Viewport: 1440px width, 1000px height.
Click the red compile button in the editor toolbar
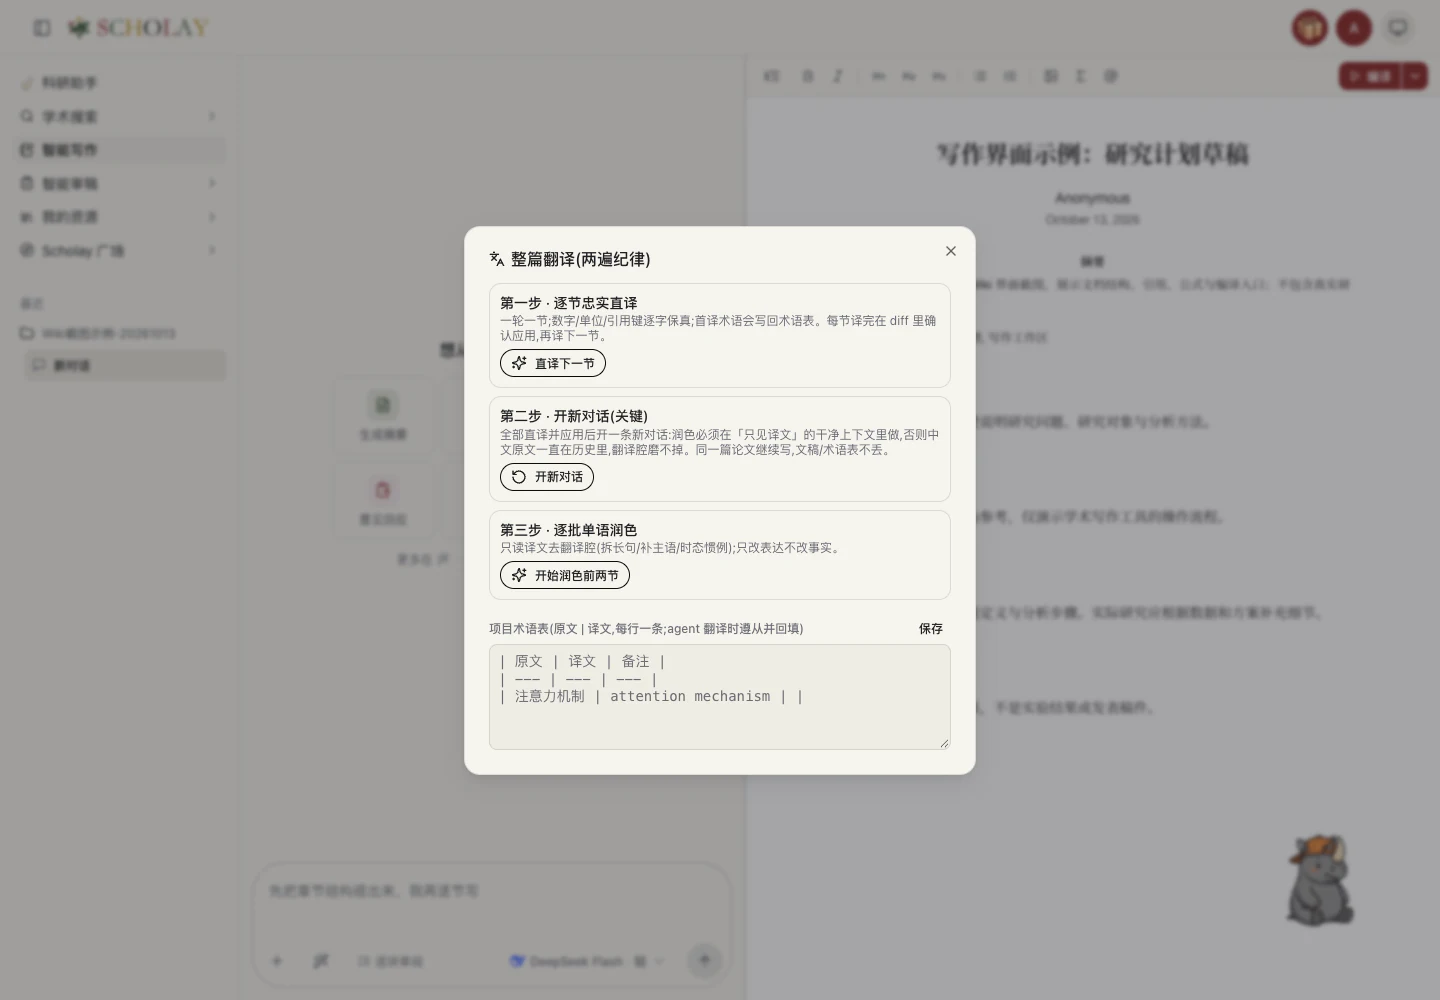point(1370,76)
